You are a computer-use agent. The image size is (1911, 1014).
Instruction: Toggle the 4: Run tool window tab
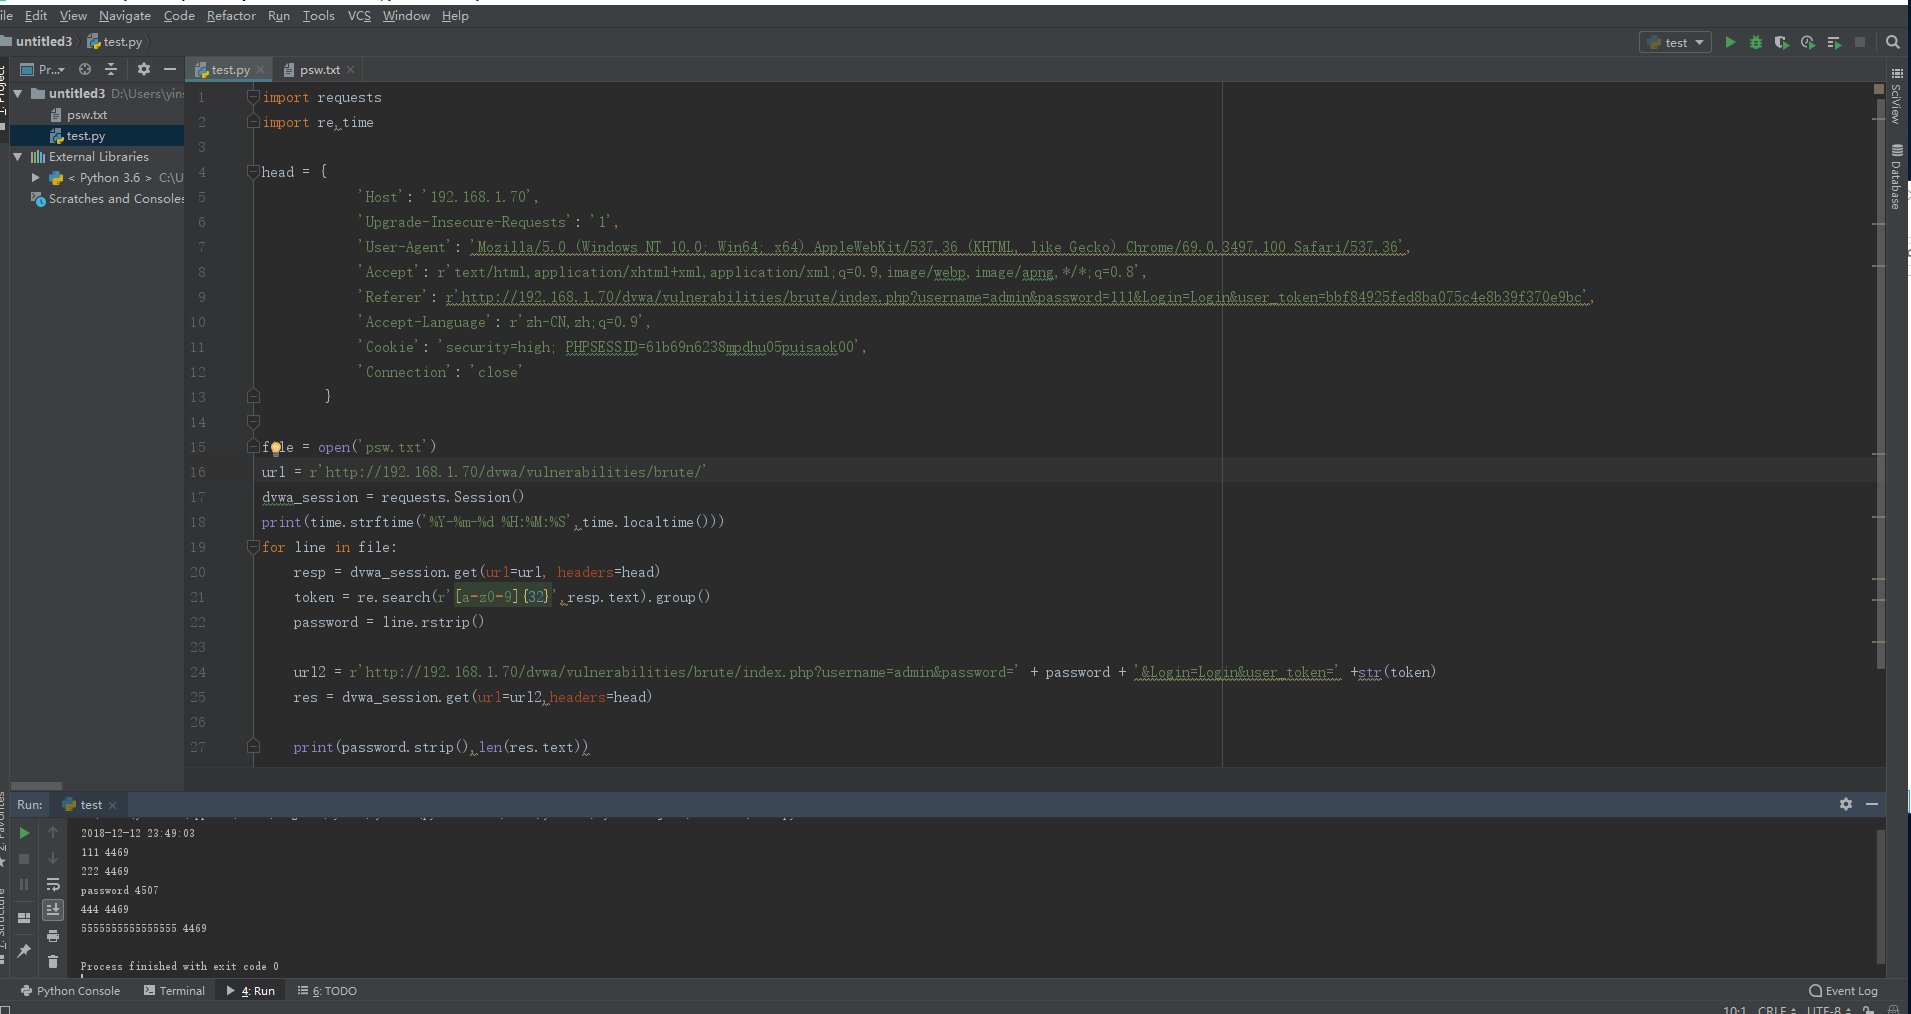pyautogui.click(x=251, y=991)
